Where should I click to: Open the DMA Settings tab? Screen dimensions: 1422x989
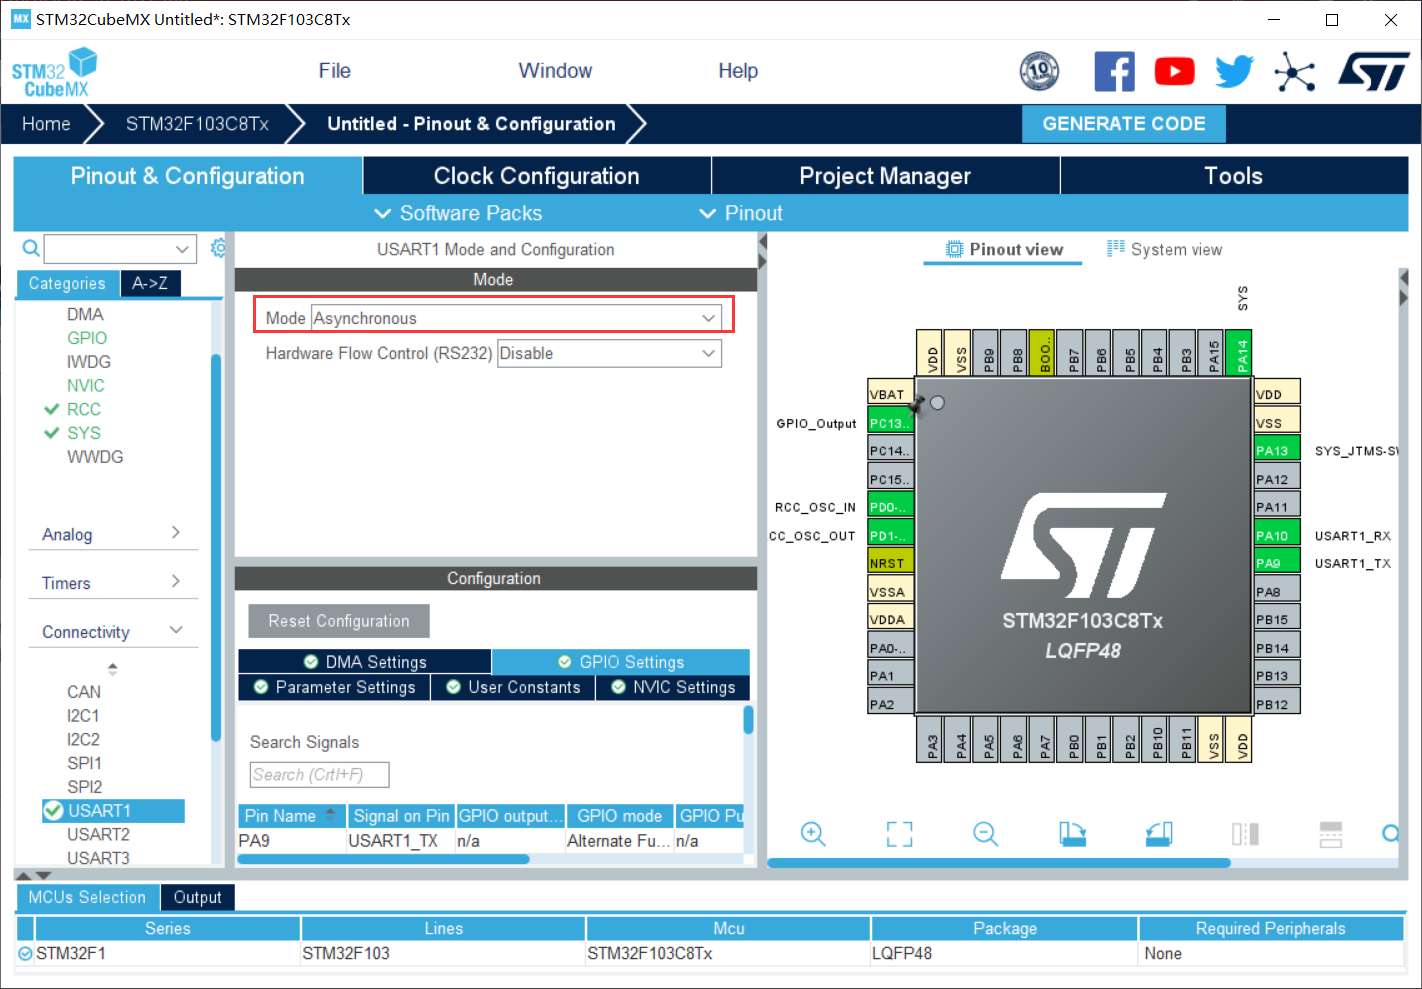(364, 662)
